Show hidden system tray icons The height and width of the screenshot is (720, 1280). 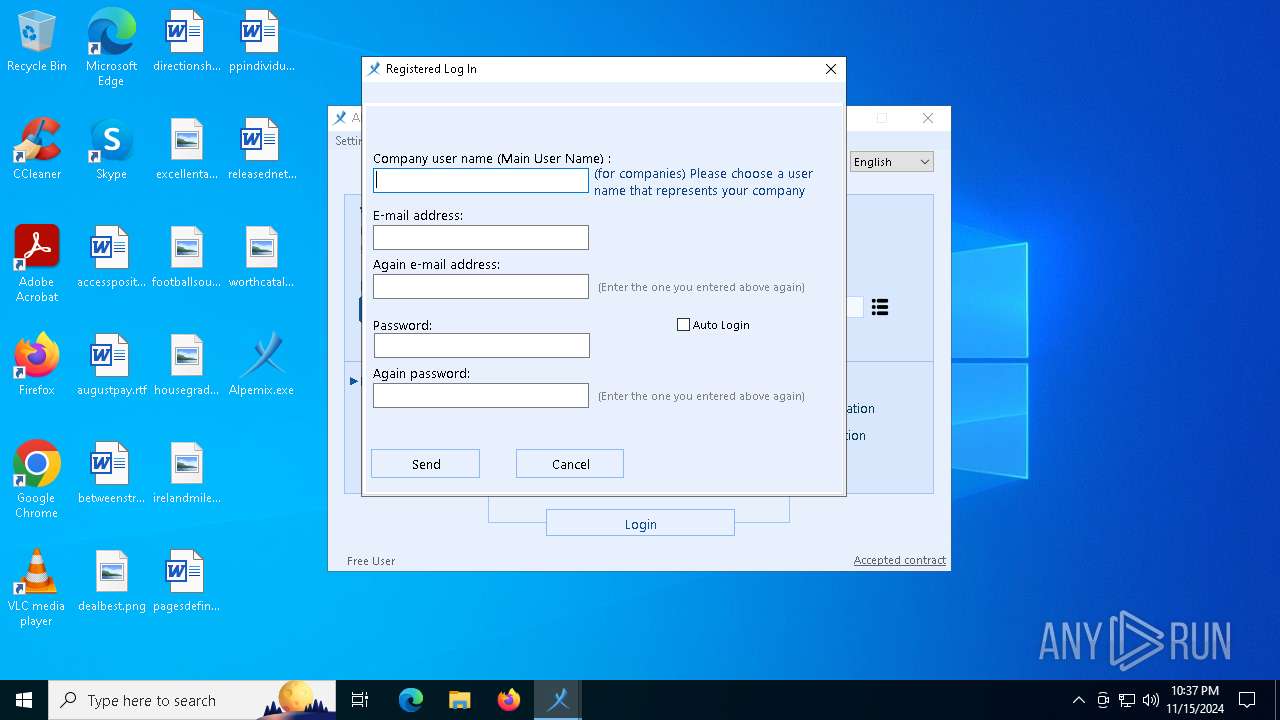point(1078,700)
